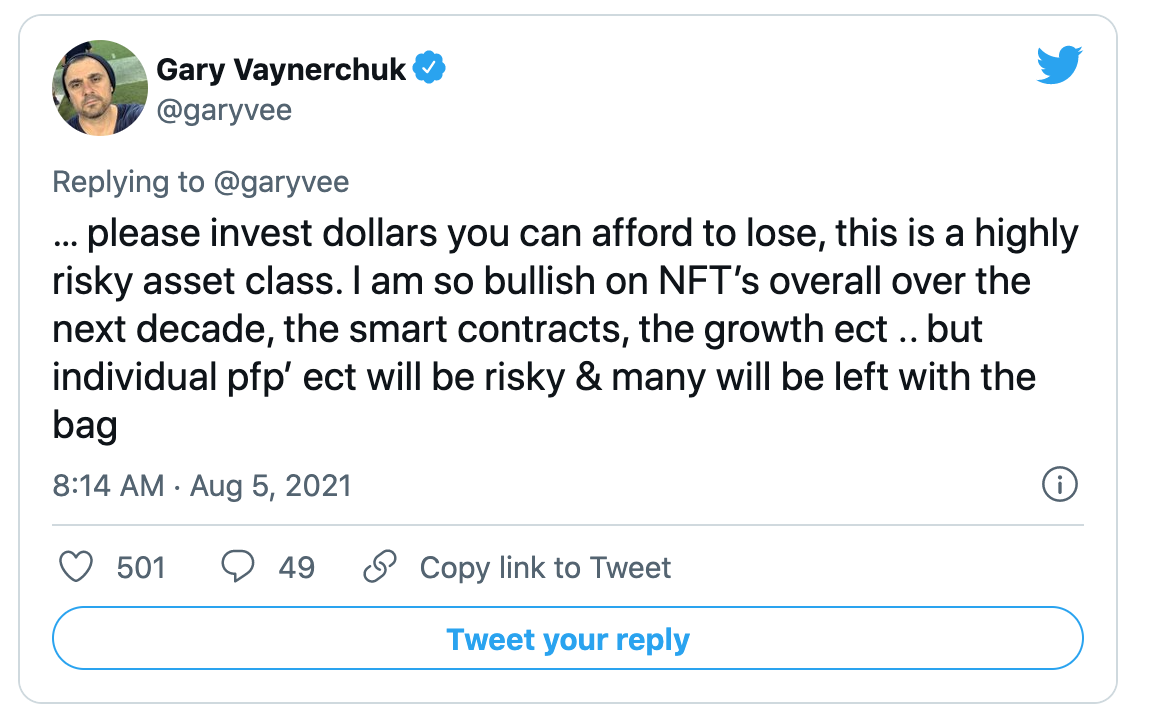Click the chain link icon
1156x714 pixels.
tap(379, 567)
